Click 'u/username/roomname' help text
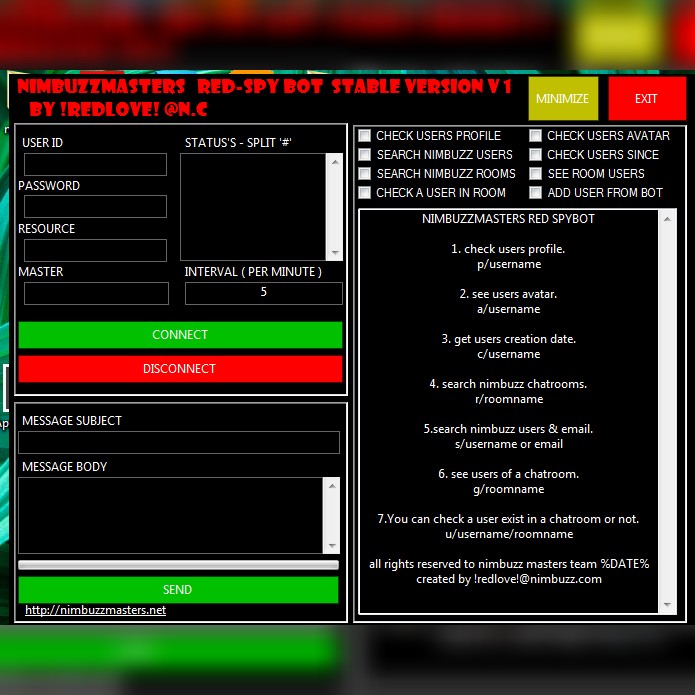The height and width of the screenshot is (695, 695). point(509,535)
